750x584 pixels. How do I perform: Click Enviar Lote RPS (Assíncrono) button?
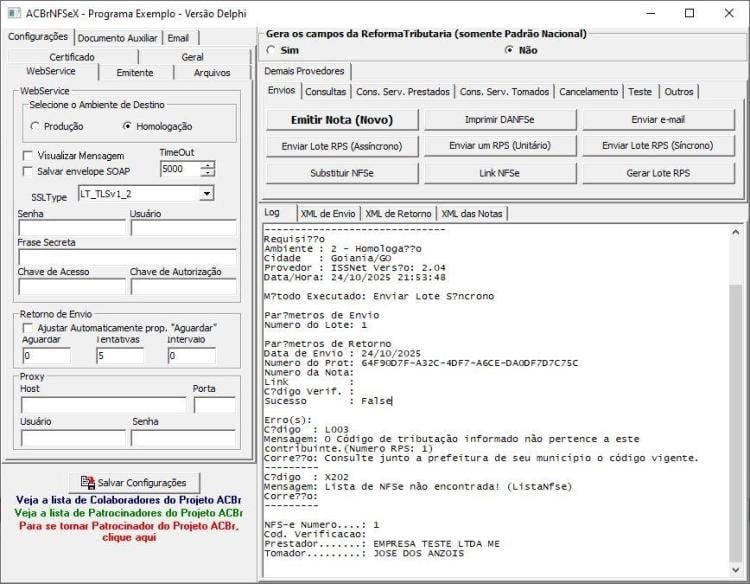pyautogui.click(x=342, y=146)
